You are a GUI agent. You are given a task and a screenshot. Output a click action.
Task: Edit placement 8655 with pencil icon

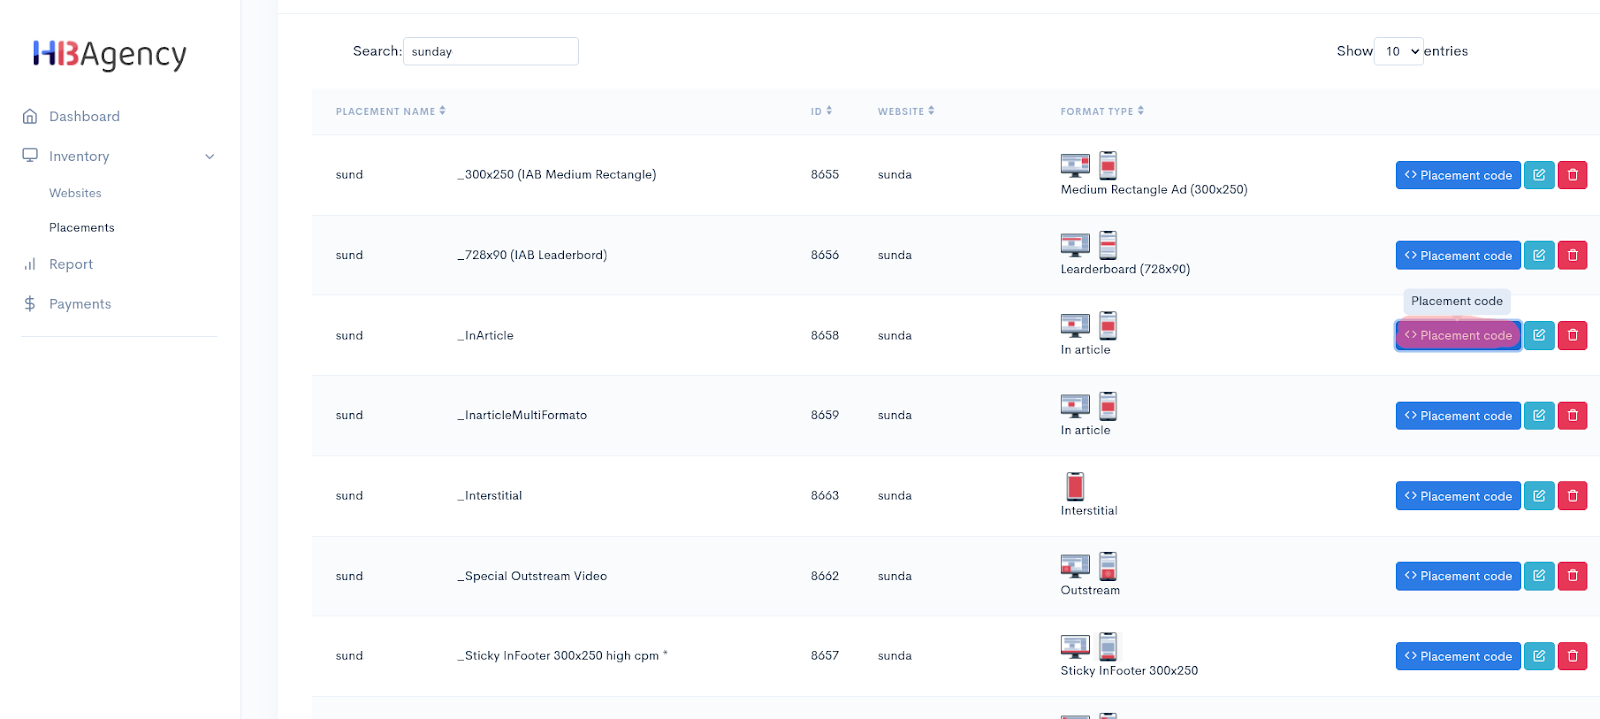pyautogui.click(x=1539, y=175)
